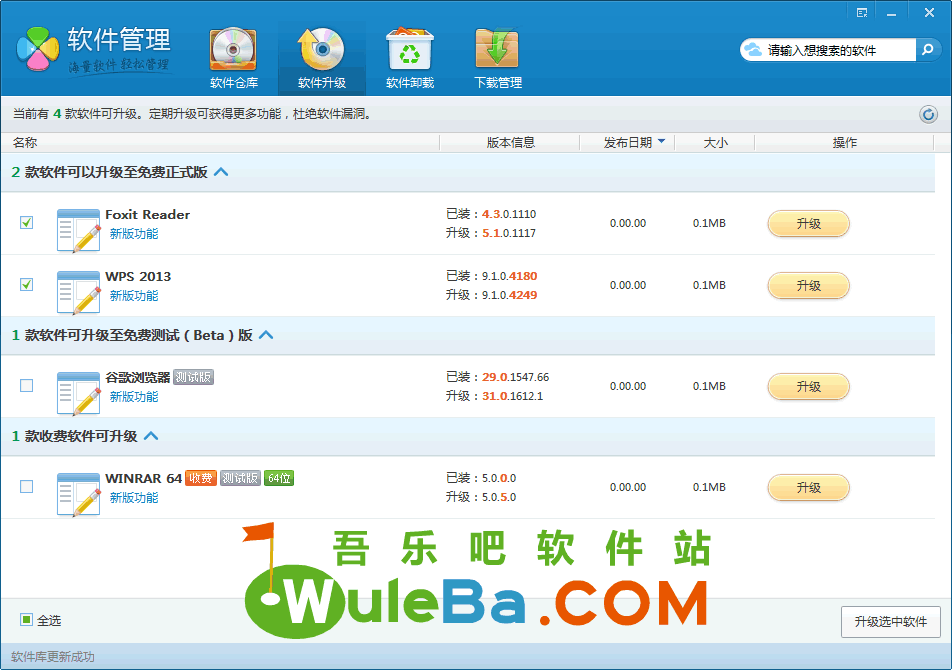This screenshot has height=670, width=952.
Task: Sort by 名称 column header
Action: click(x=25, y=143)
